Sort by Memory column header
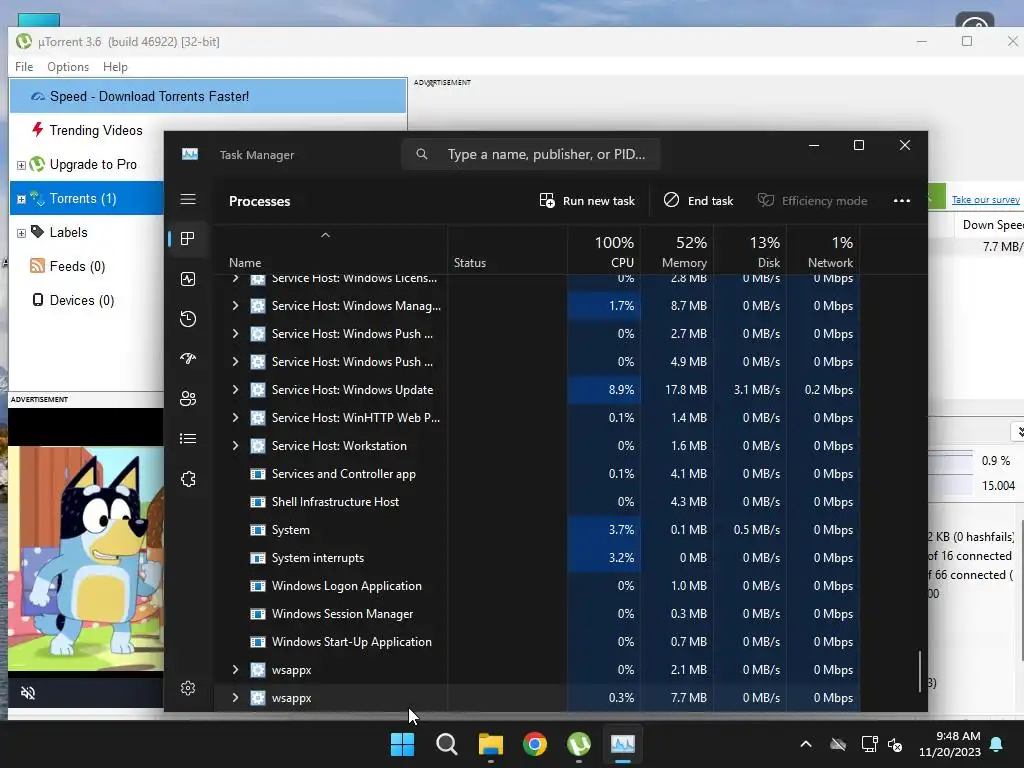This screenshot has width=1024, height=768. [677, 251]
